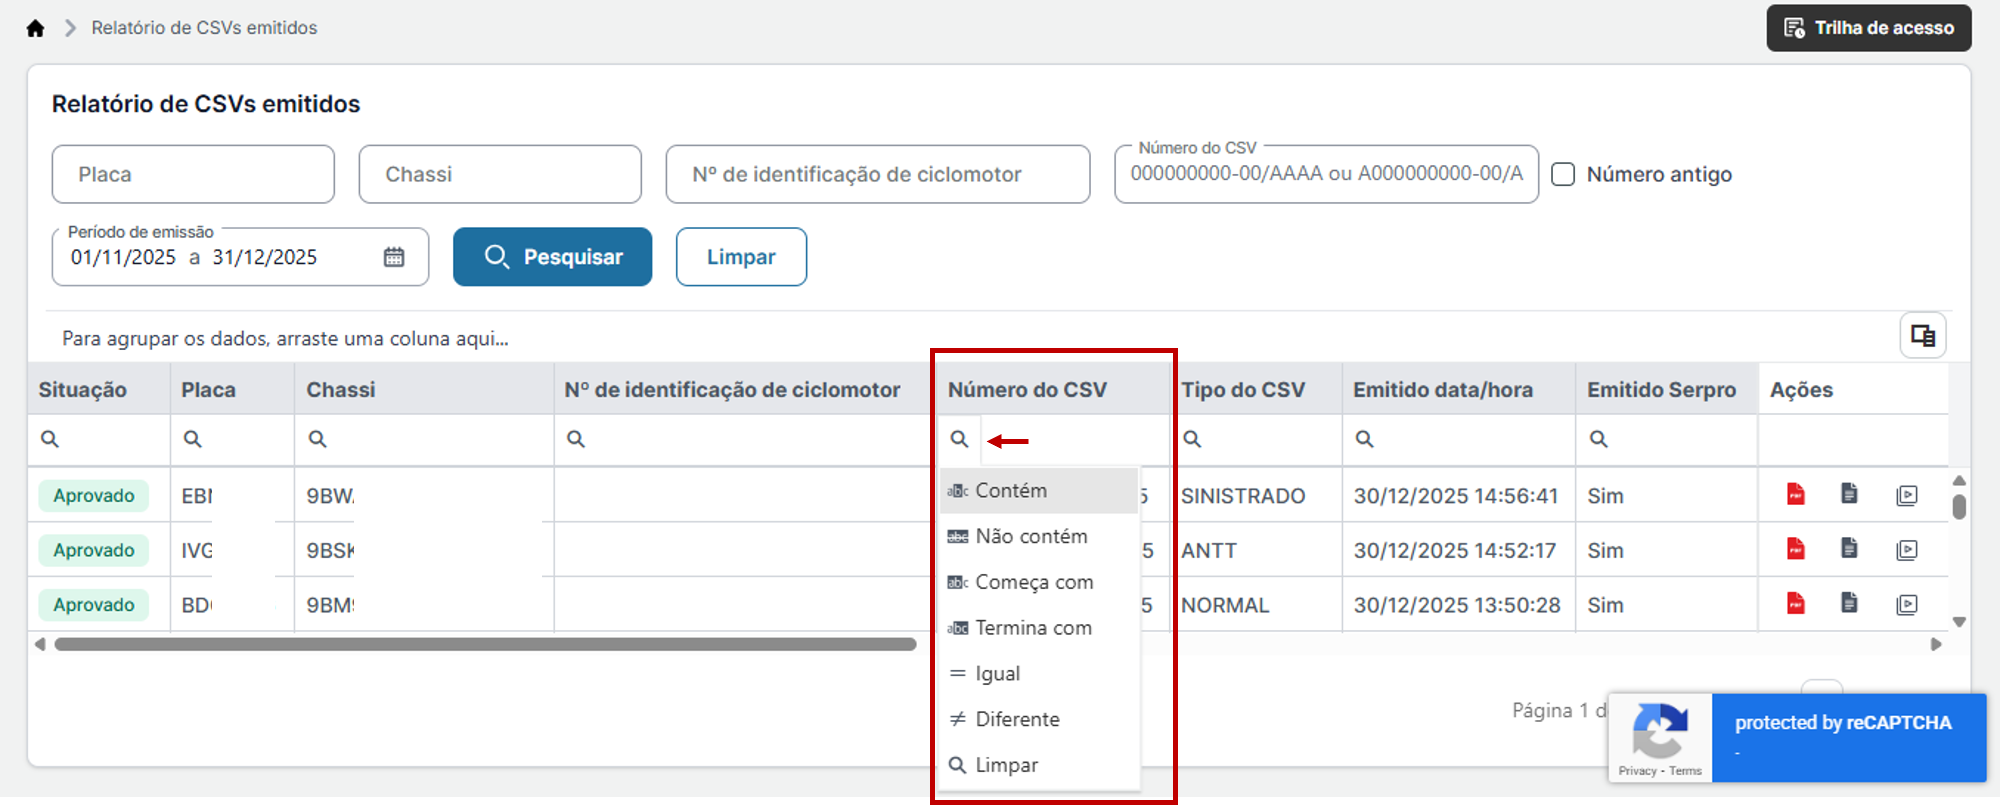Download PDF for the ANTT row
2000x805 pixels.
(1796, 548)
